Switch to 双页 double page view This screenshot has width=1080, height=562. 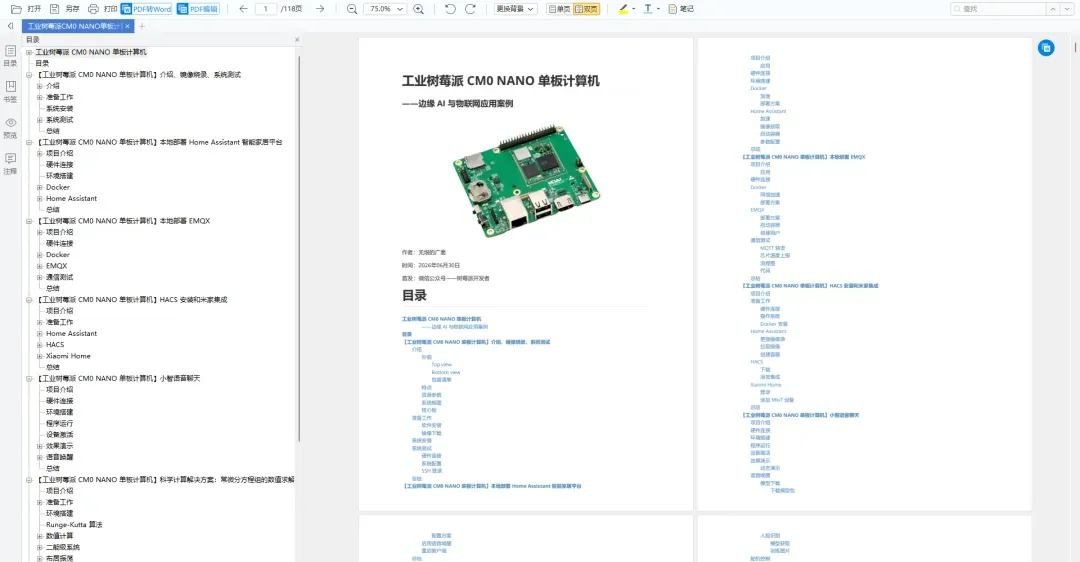click(x=586, y=9)
